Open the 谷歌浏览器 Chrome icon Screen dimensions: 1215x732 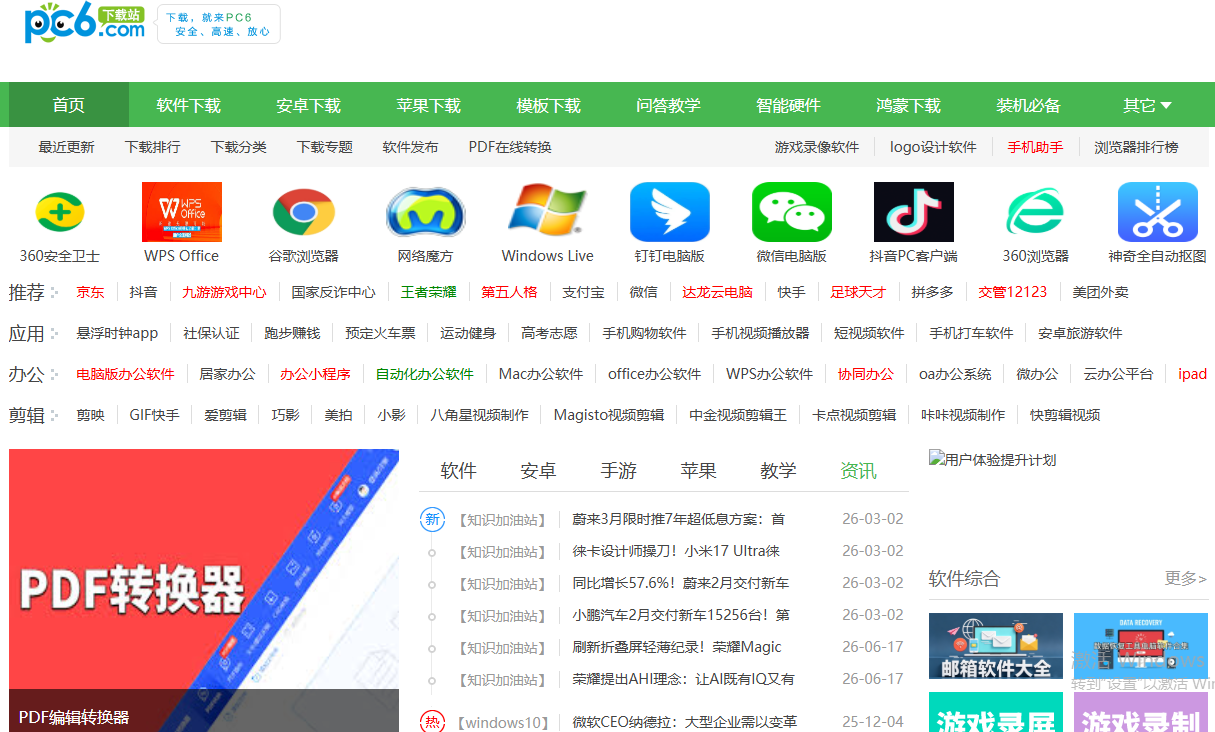click(x=304, y=212)
